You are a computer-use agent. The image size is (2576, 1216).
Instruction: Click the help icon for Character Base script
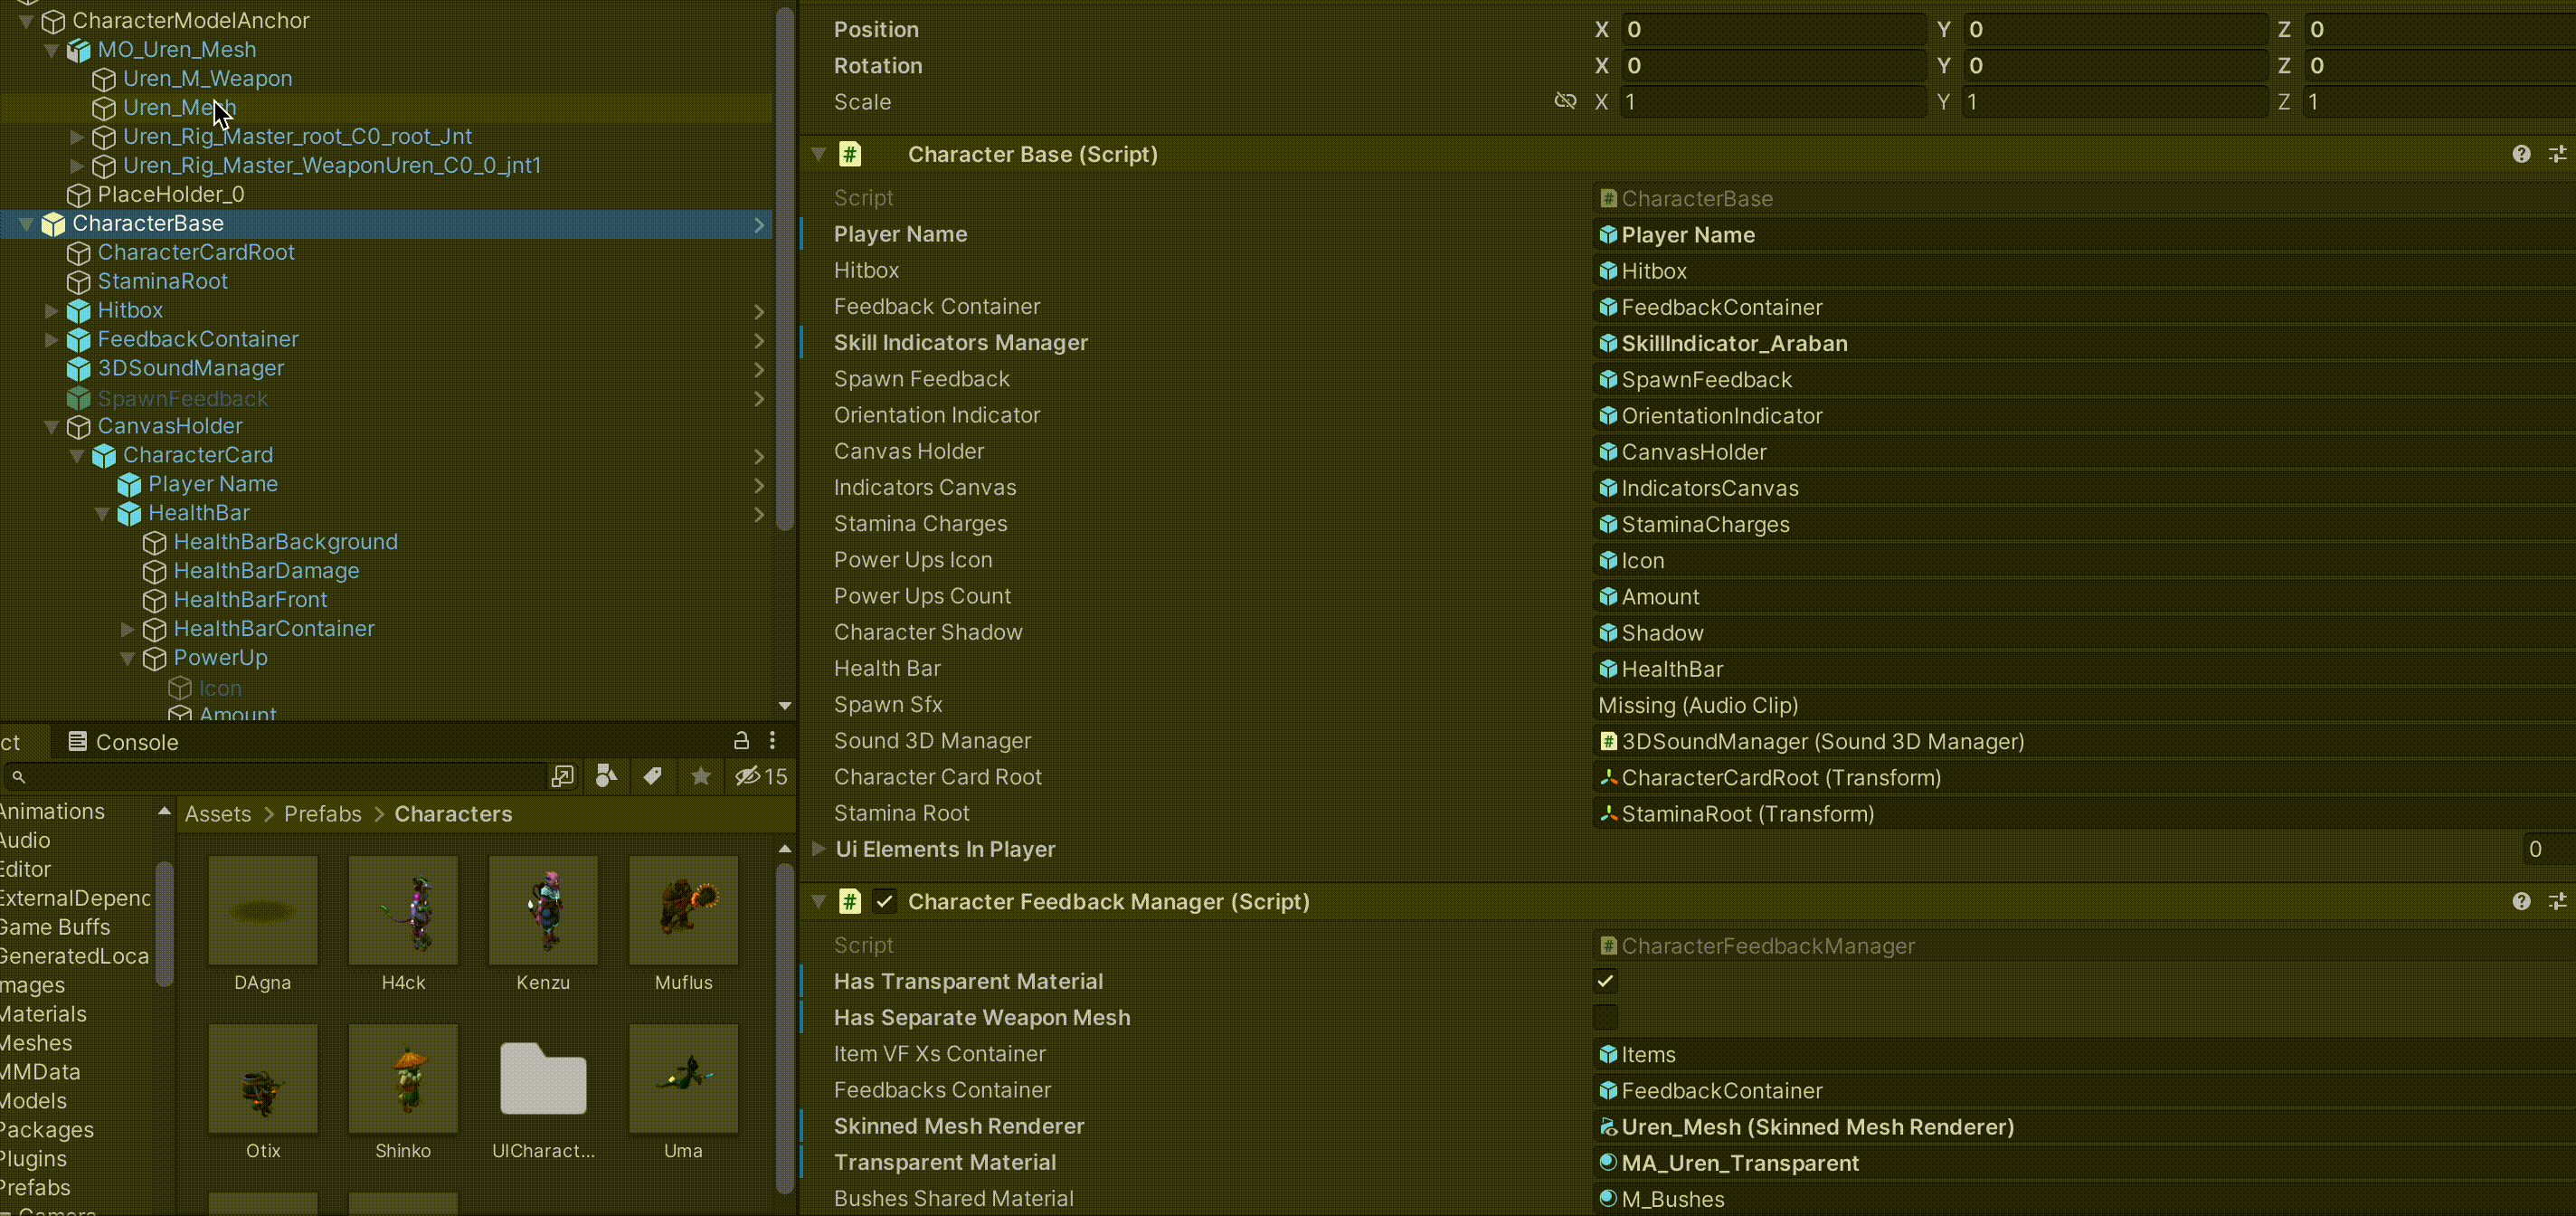[x=2521, y=154]
